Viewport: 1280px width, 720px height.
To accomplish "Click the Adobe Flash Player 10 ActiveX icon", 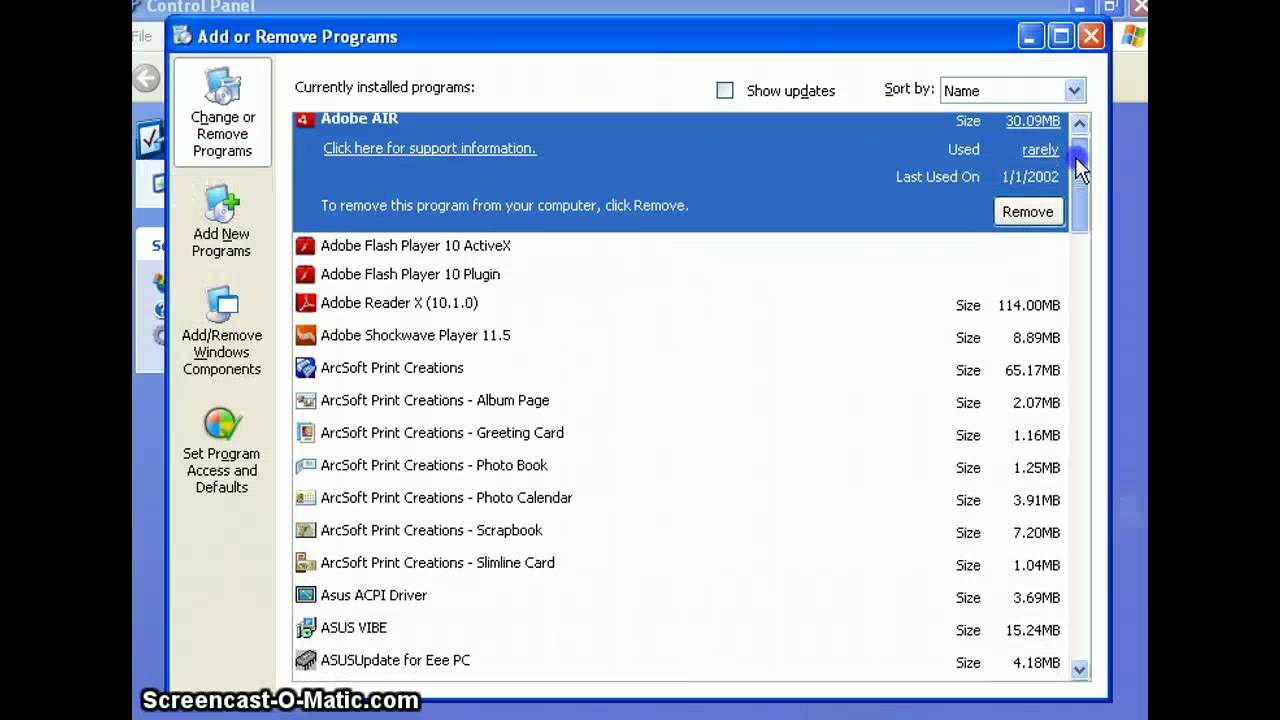I will click(x=305, y=245).
